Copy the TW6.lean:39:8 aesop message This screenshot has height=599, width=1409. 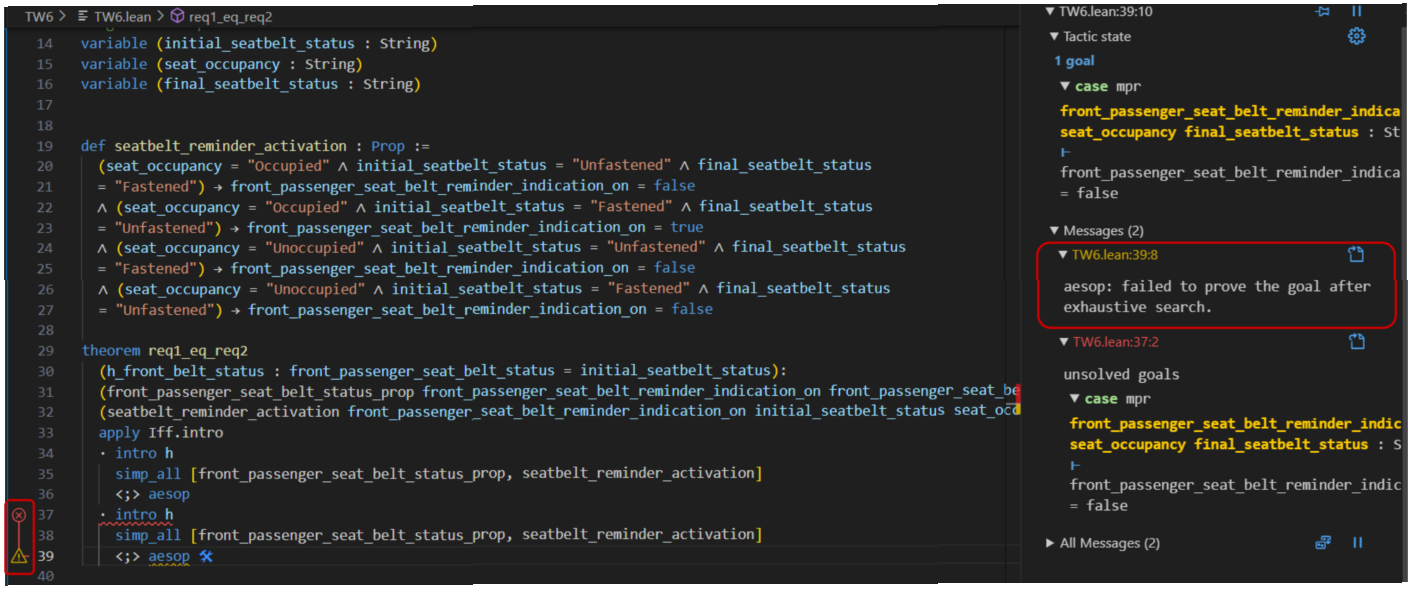pyautogui.click(x=1356, y=255)
